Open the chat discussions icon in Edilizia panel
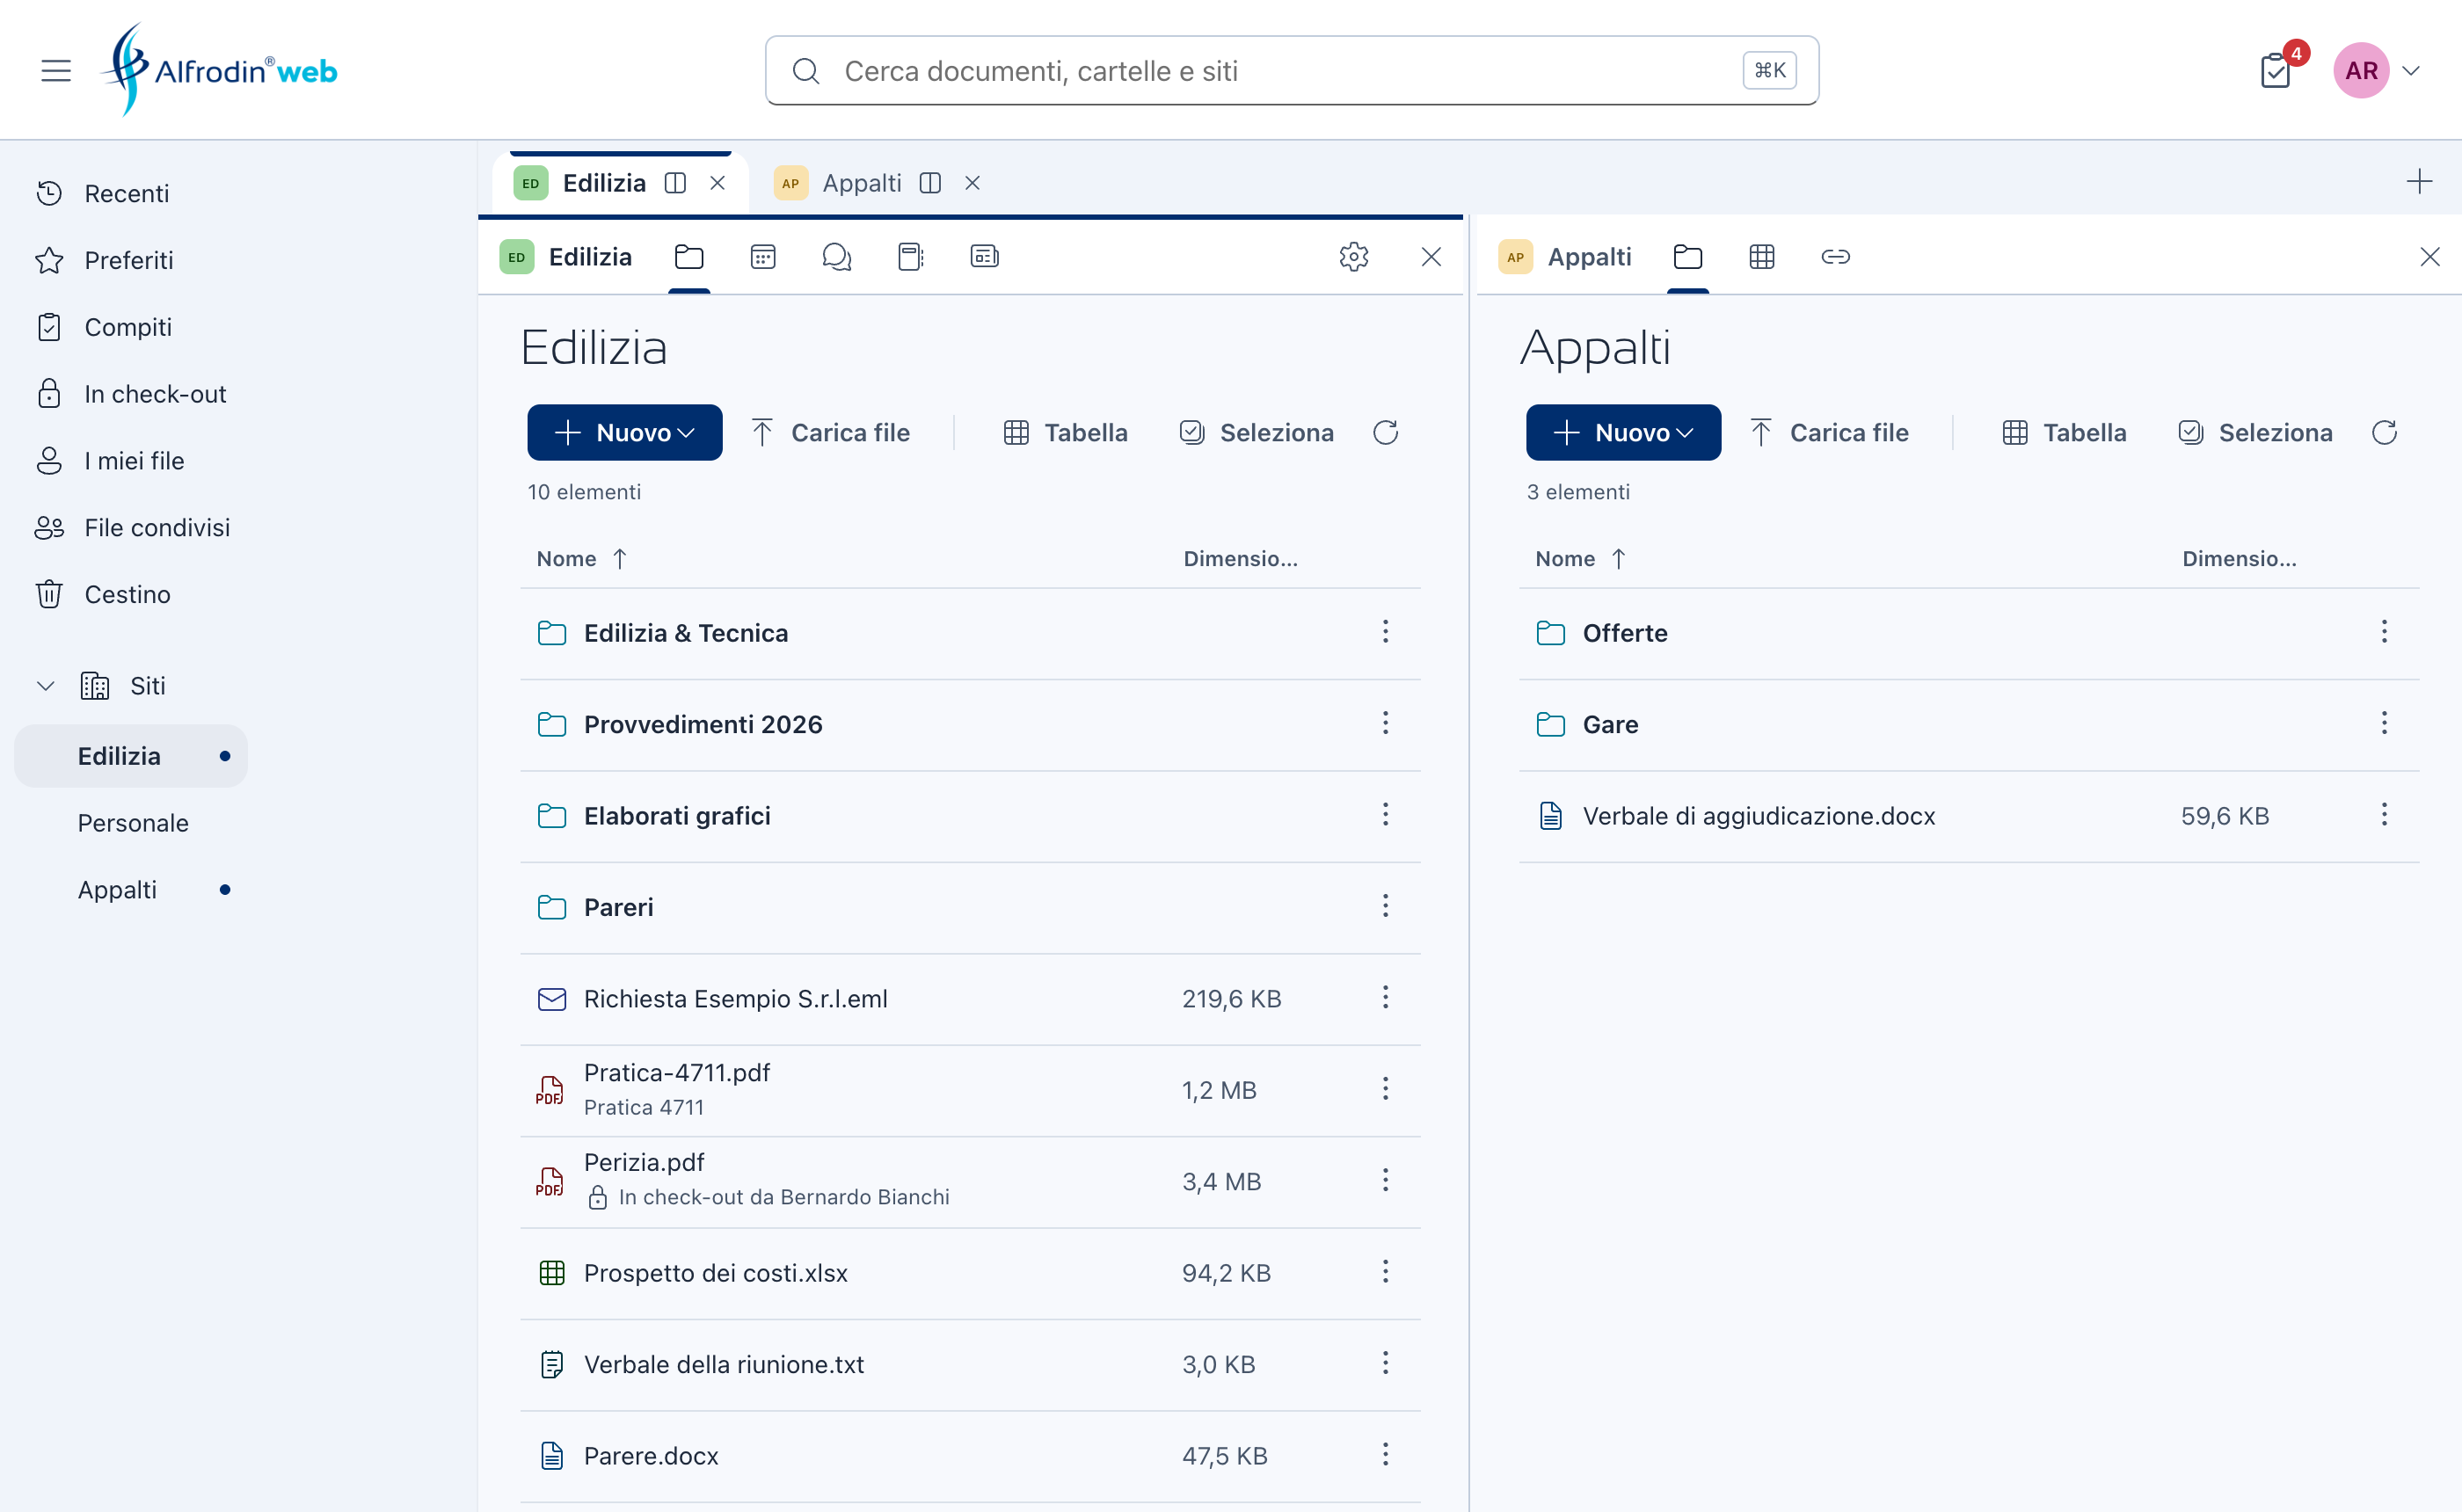Screen dimensions: 2462x1512 (x=836, y=257)
